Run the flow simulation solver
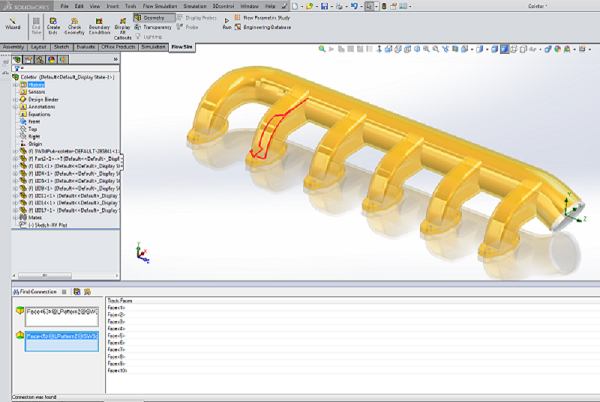Viewport: 600px width, 402px height. pos(227,24)
